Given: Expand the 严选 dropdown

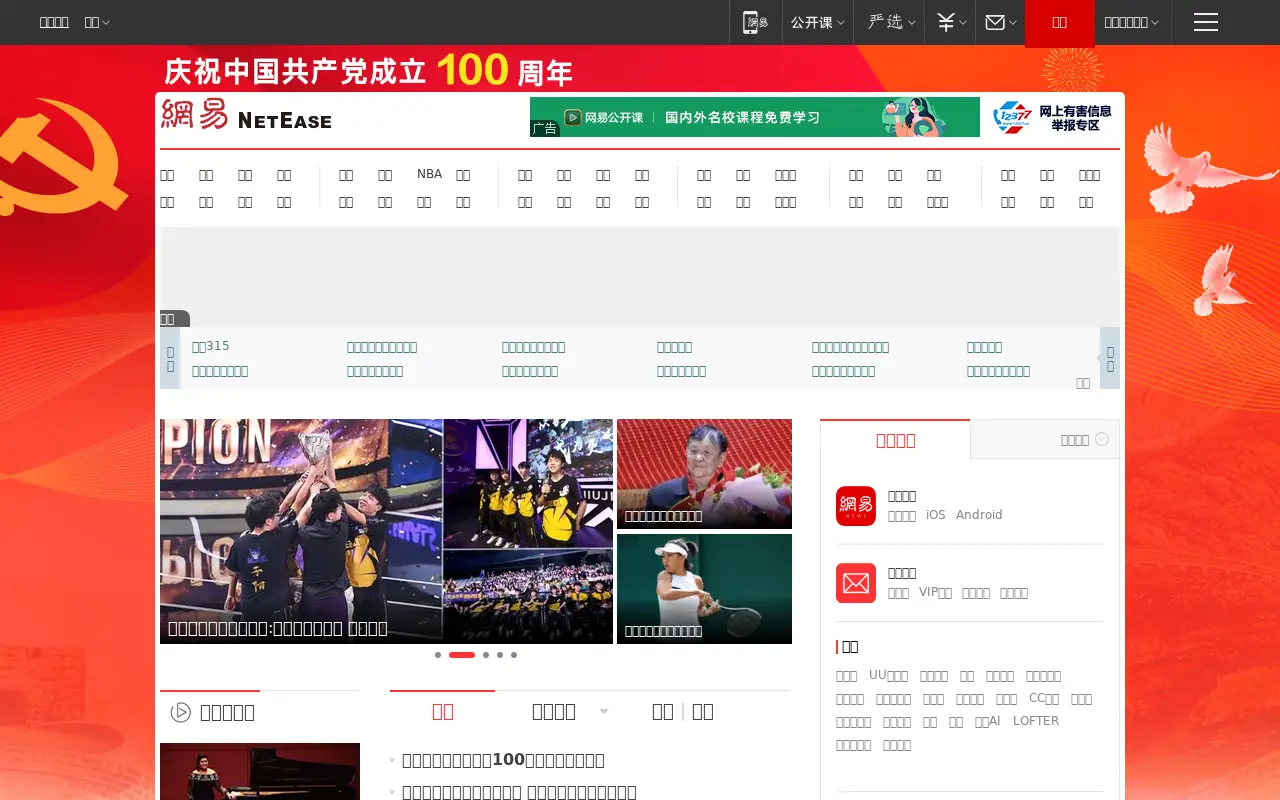Looking at the screenshot, I should coord(891,22).
